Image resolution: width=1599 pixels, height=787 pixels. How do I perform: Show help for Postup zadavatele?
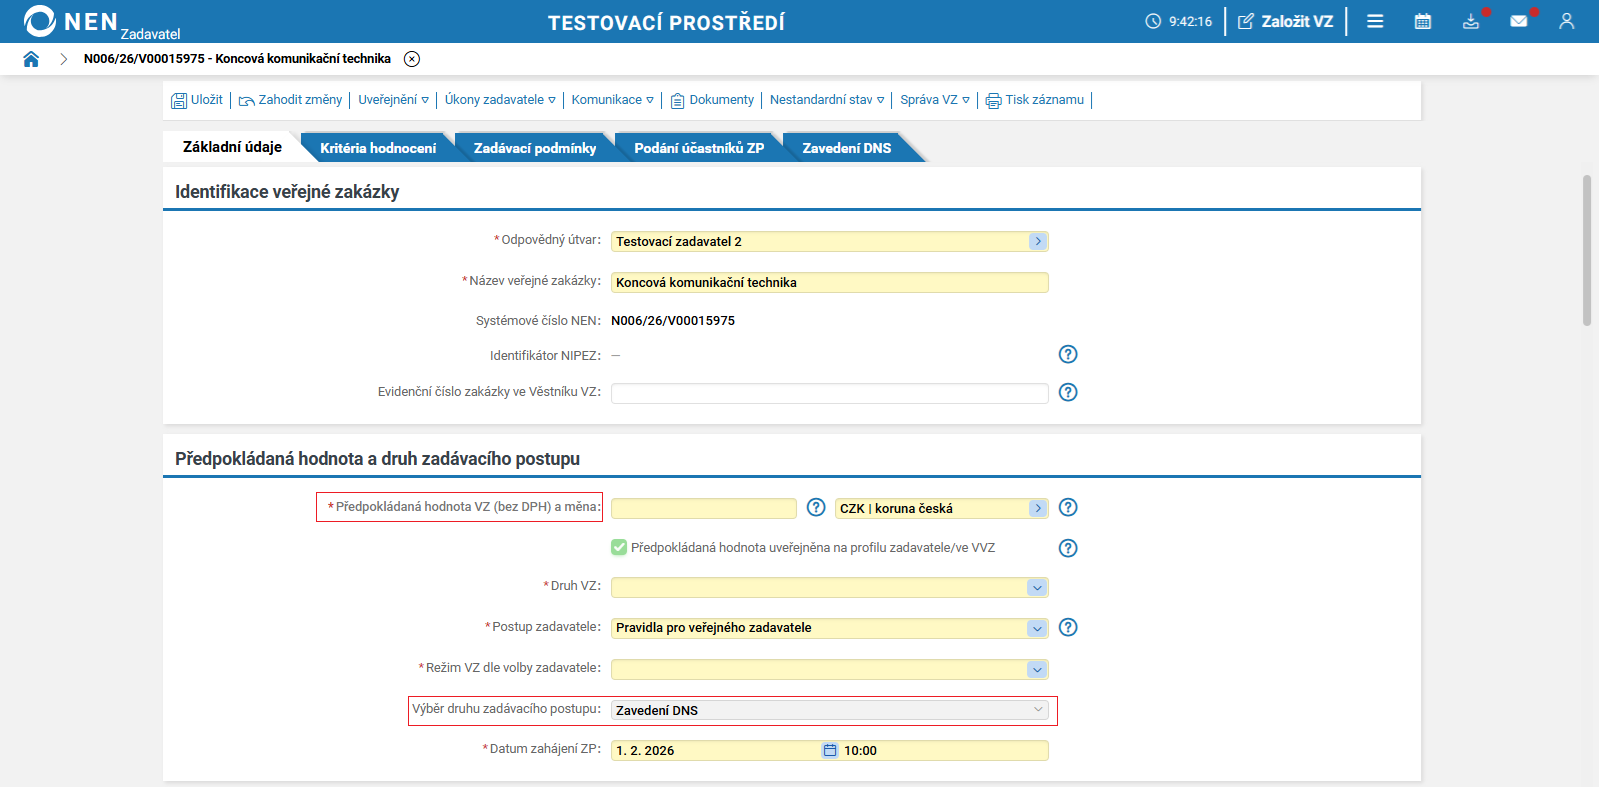click(1068, 627)
